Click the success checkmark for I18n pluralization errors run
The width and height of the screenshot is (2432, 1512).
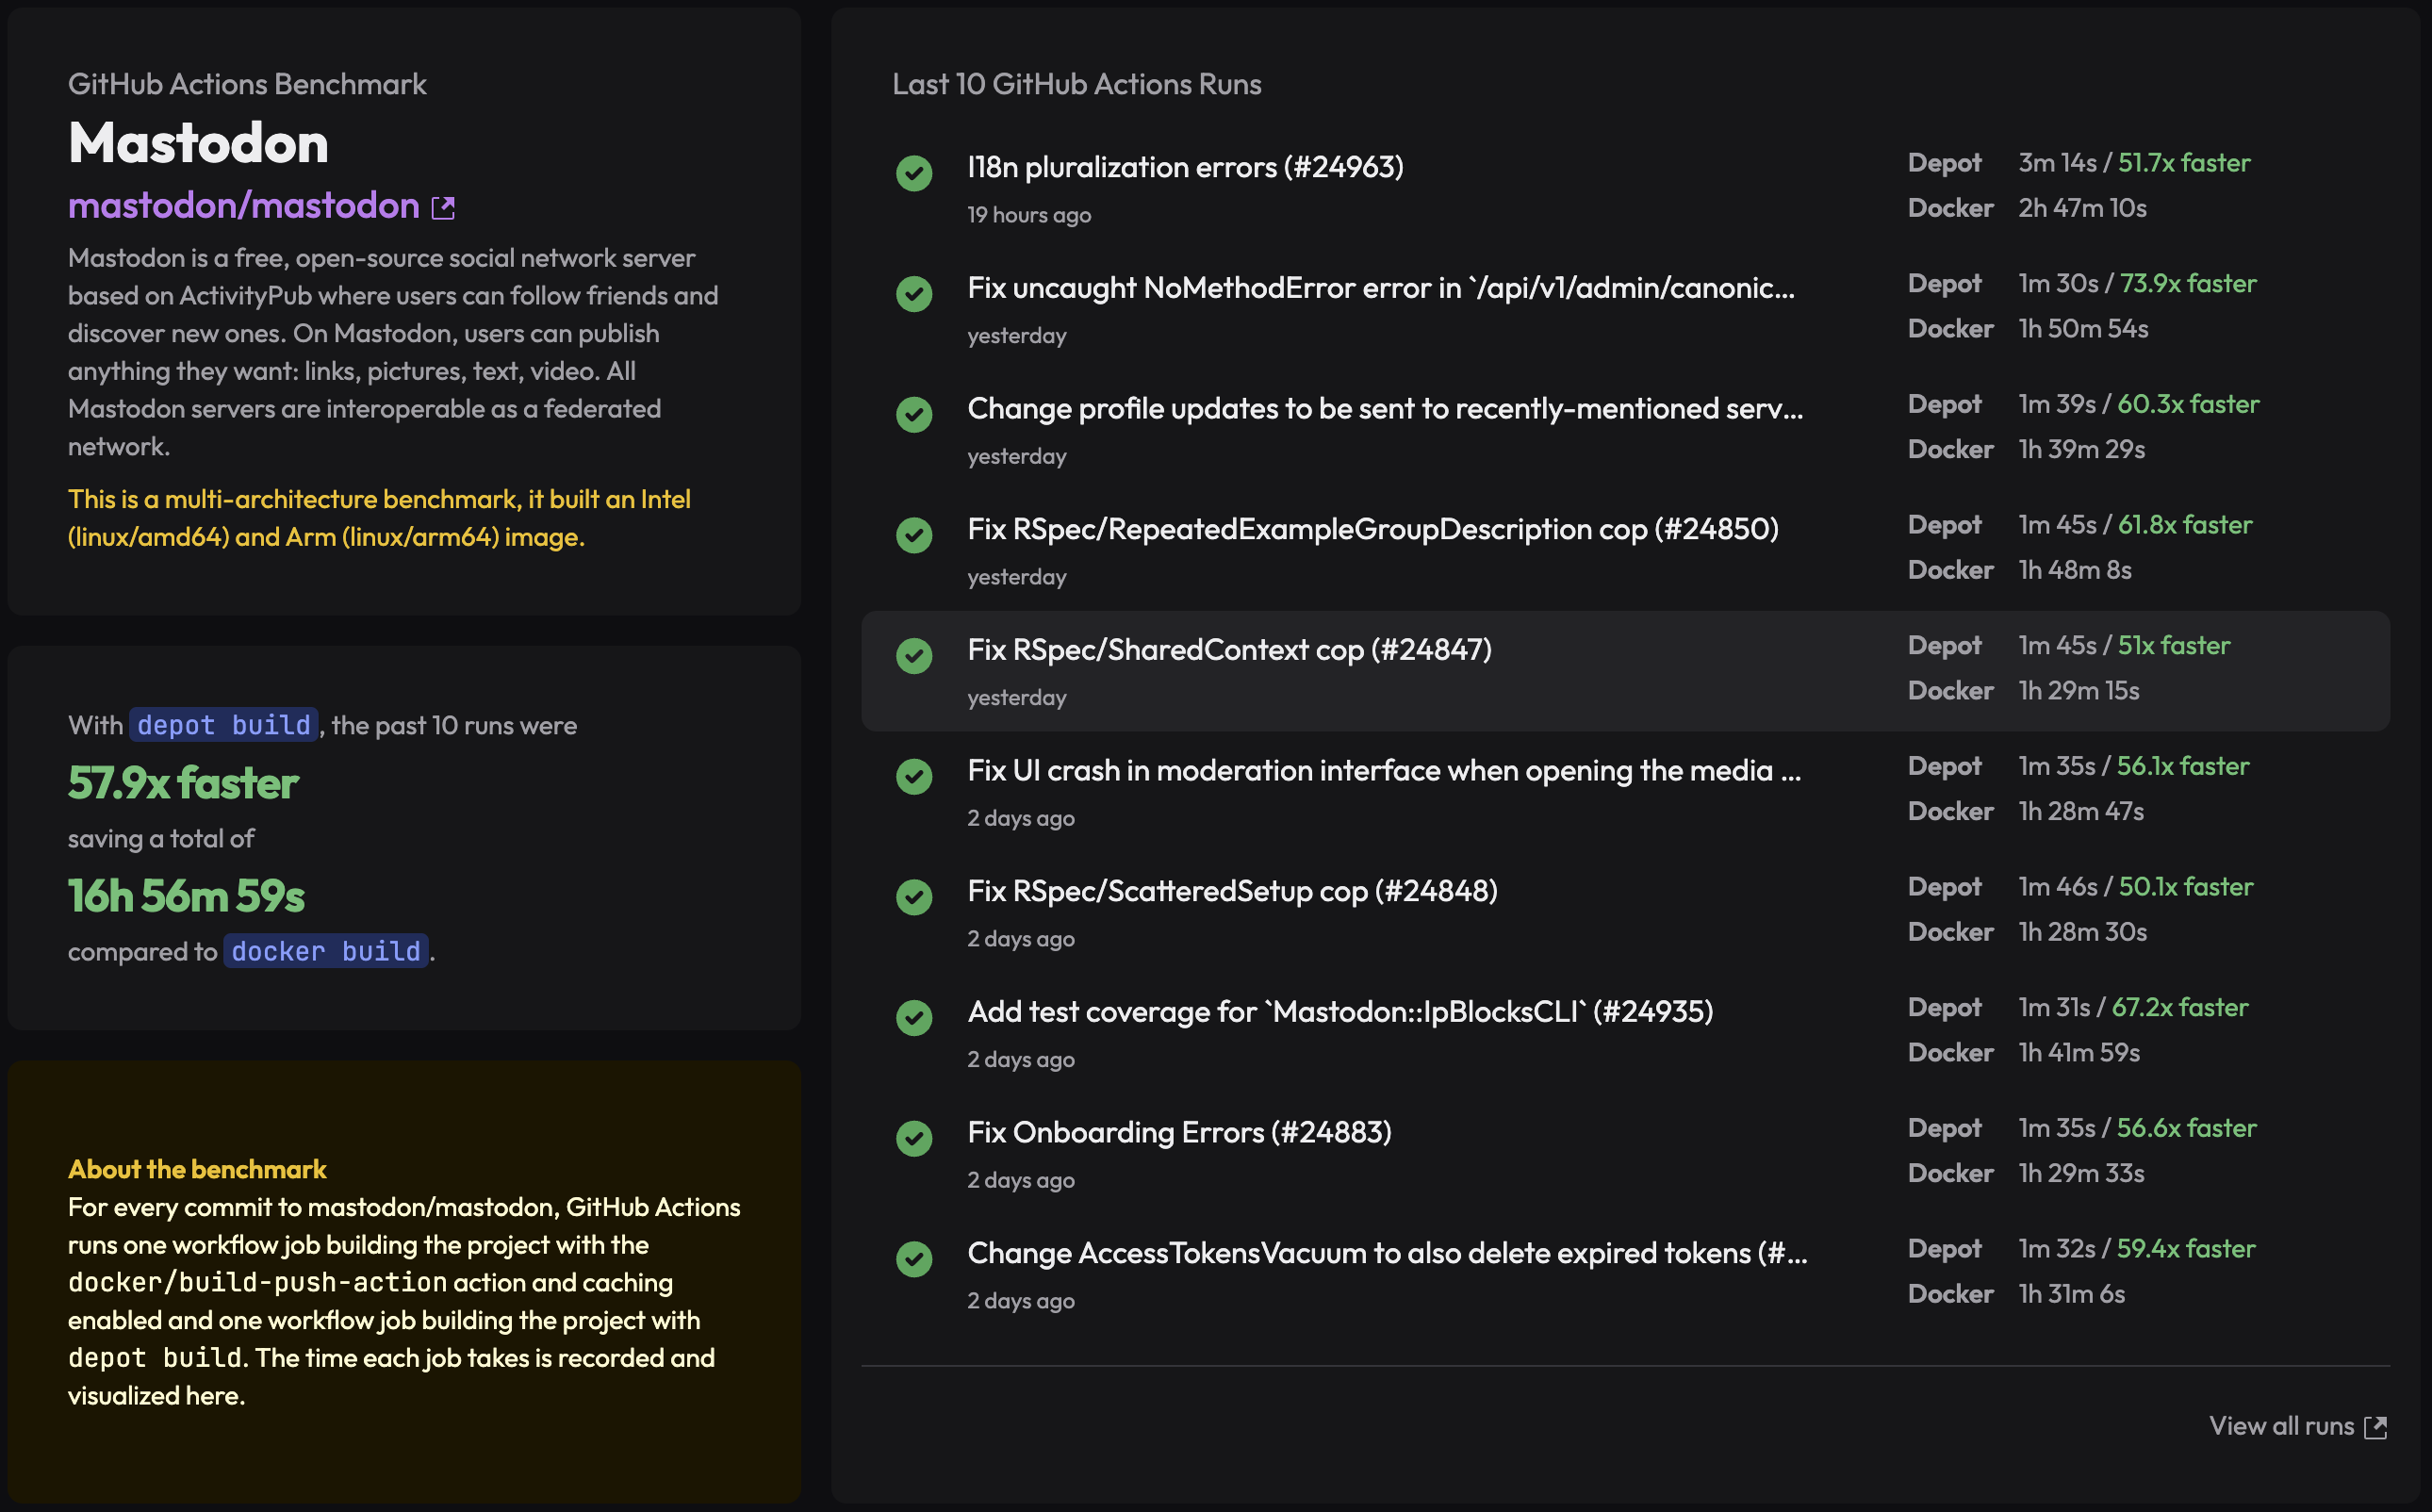[x=914, y=173]
